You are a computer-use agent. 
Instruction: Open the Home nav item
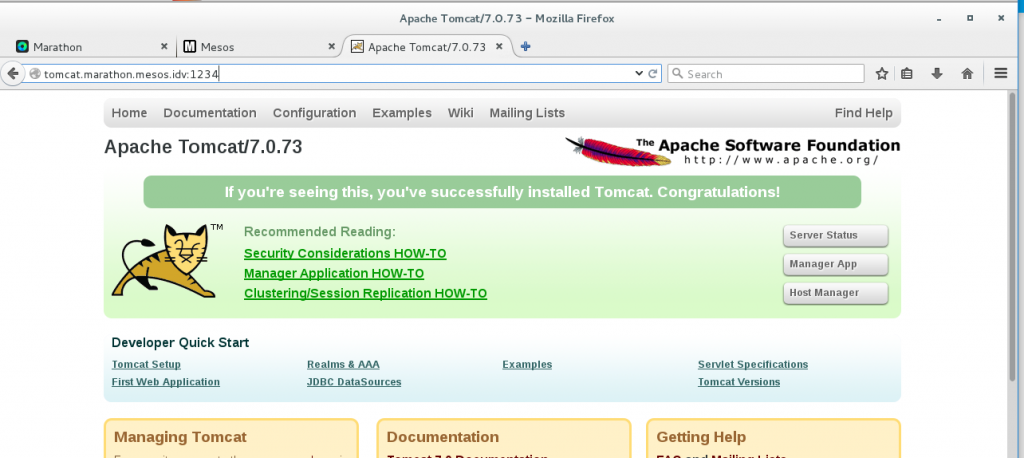[x=129, y=113]
